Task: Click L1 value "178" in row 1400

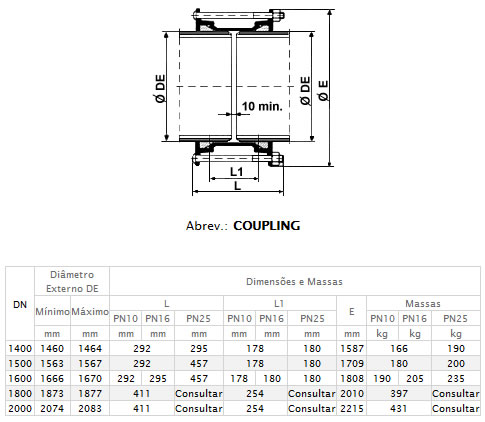Action: click(x=255, y=349)
